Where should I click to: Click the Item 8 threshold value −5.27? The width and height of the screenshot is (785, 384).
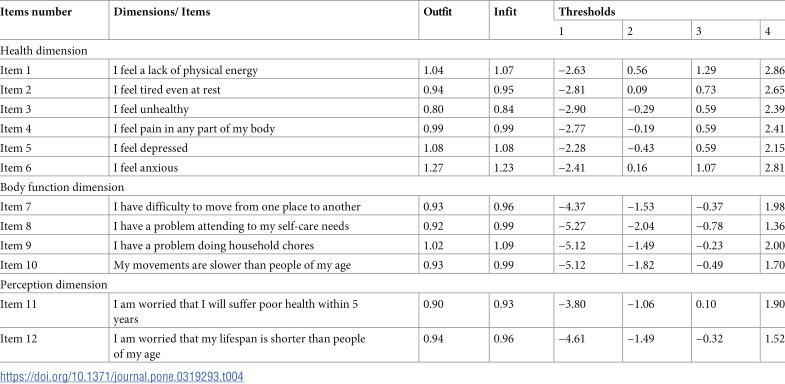tap(572, 226)
